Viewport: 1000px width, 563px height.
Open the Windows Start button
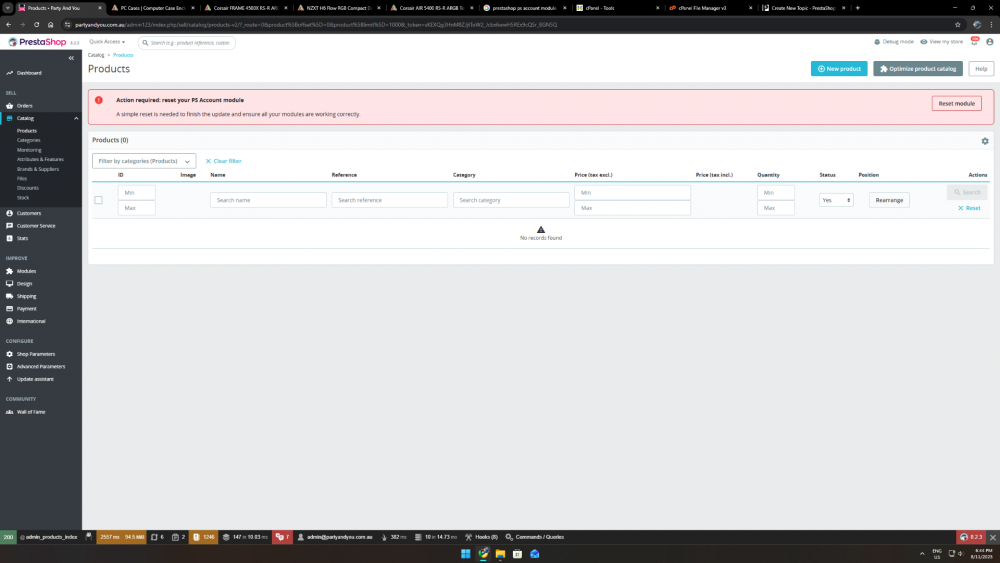coord(466,553)
